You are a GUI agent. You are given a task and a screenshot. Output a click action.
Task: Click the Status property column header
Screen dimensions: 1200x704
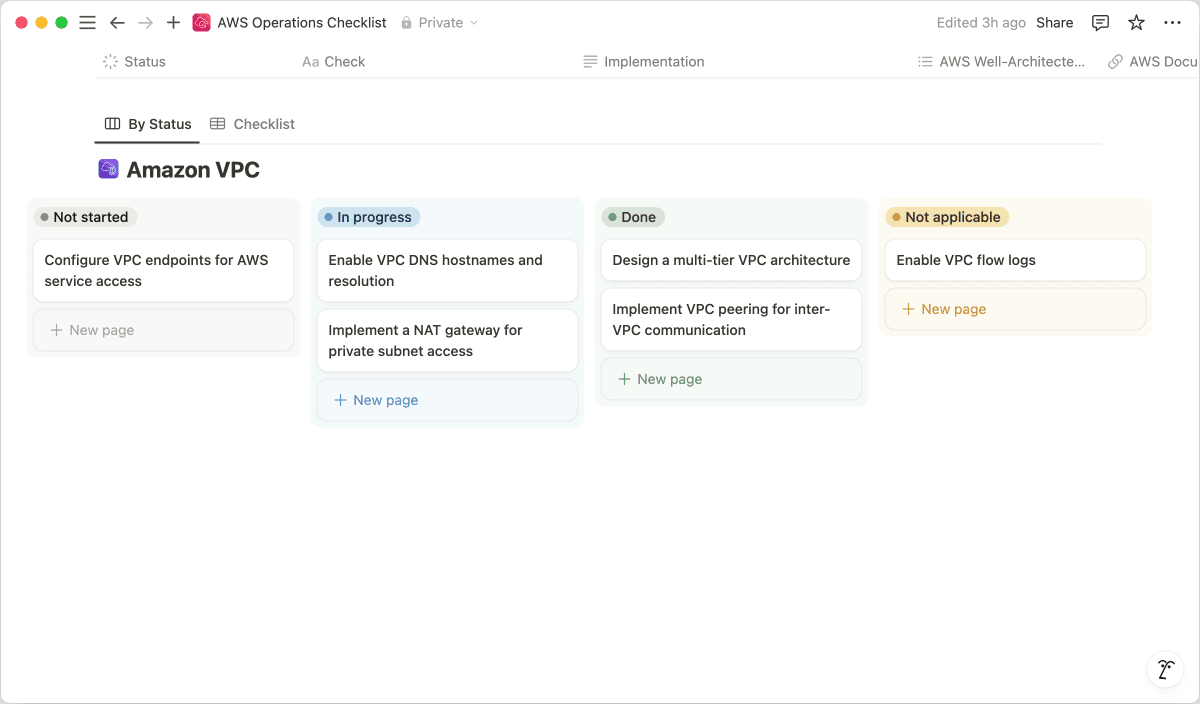pos(134,61)
